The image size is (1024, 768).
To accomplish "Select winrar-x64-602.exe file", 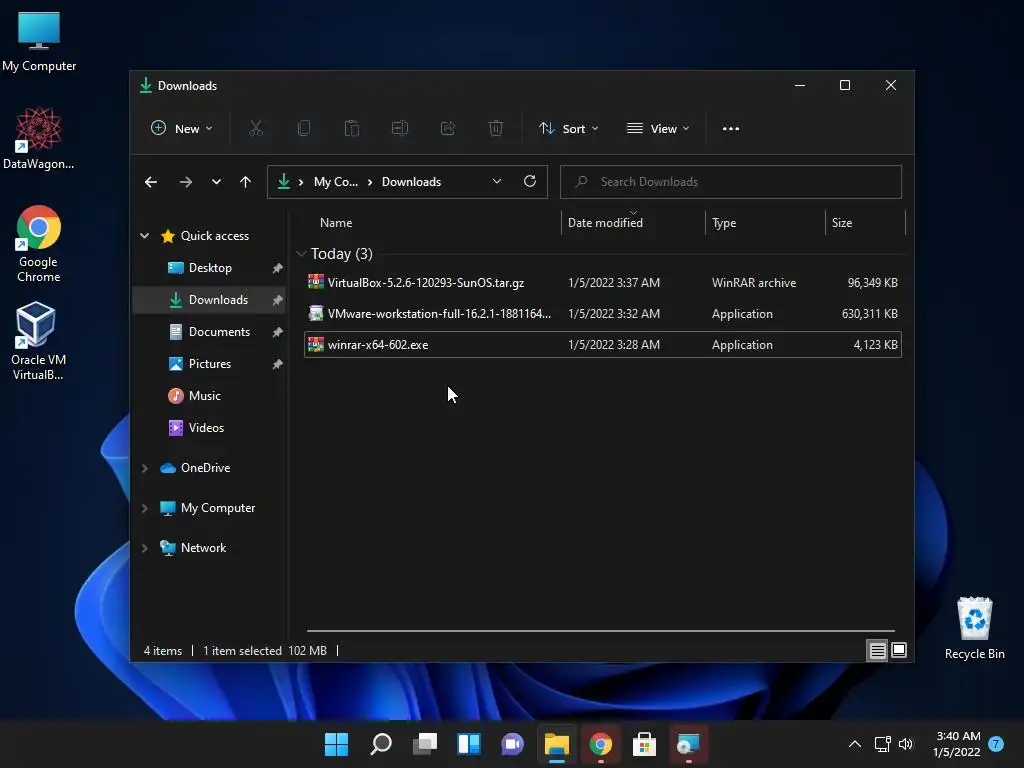I will point(603,345).
